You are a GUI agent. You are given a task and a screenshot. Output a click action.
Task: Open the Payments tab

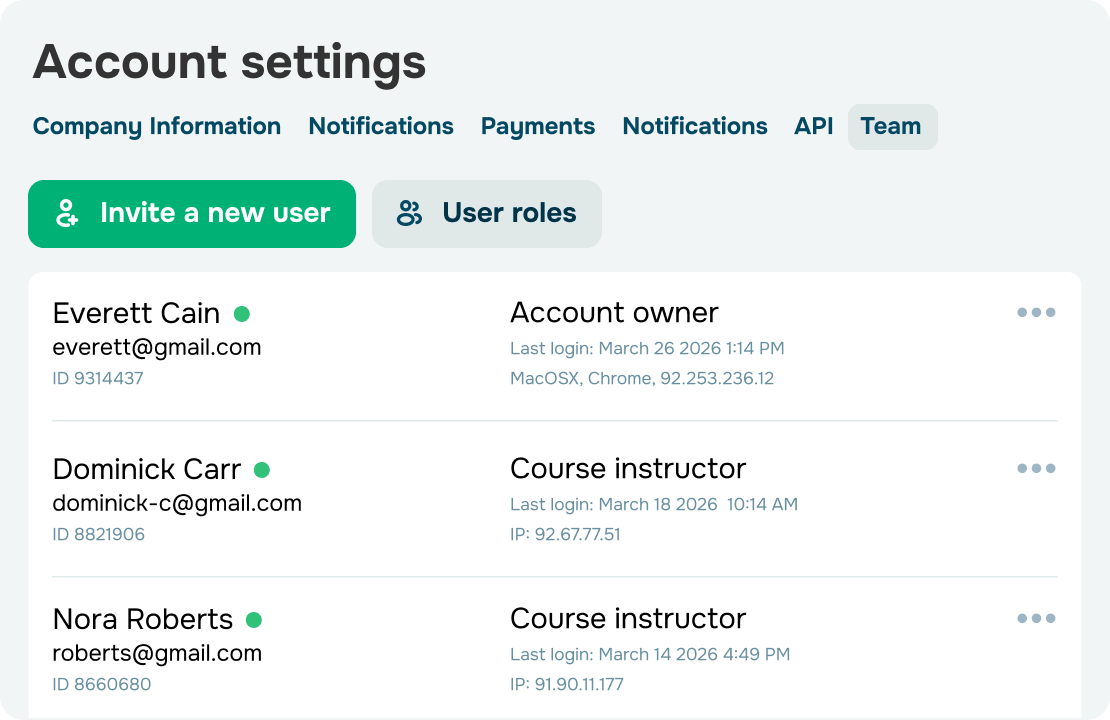[x=537, y=126]
